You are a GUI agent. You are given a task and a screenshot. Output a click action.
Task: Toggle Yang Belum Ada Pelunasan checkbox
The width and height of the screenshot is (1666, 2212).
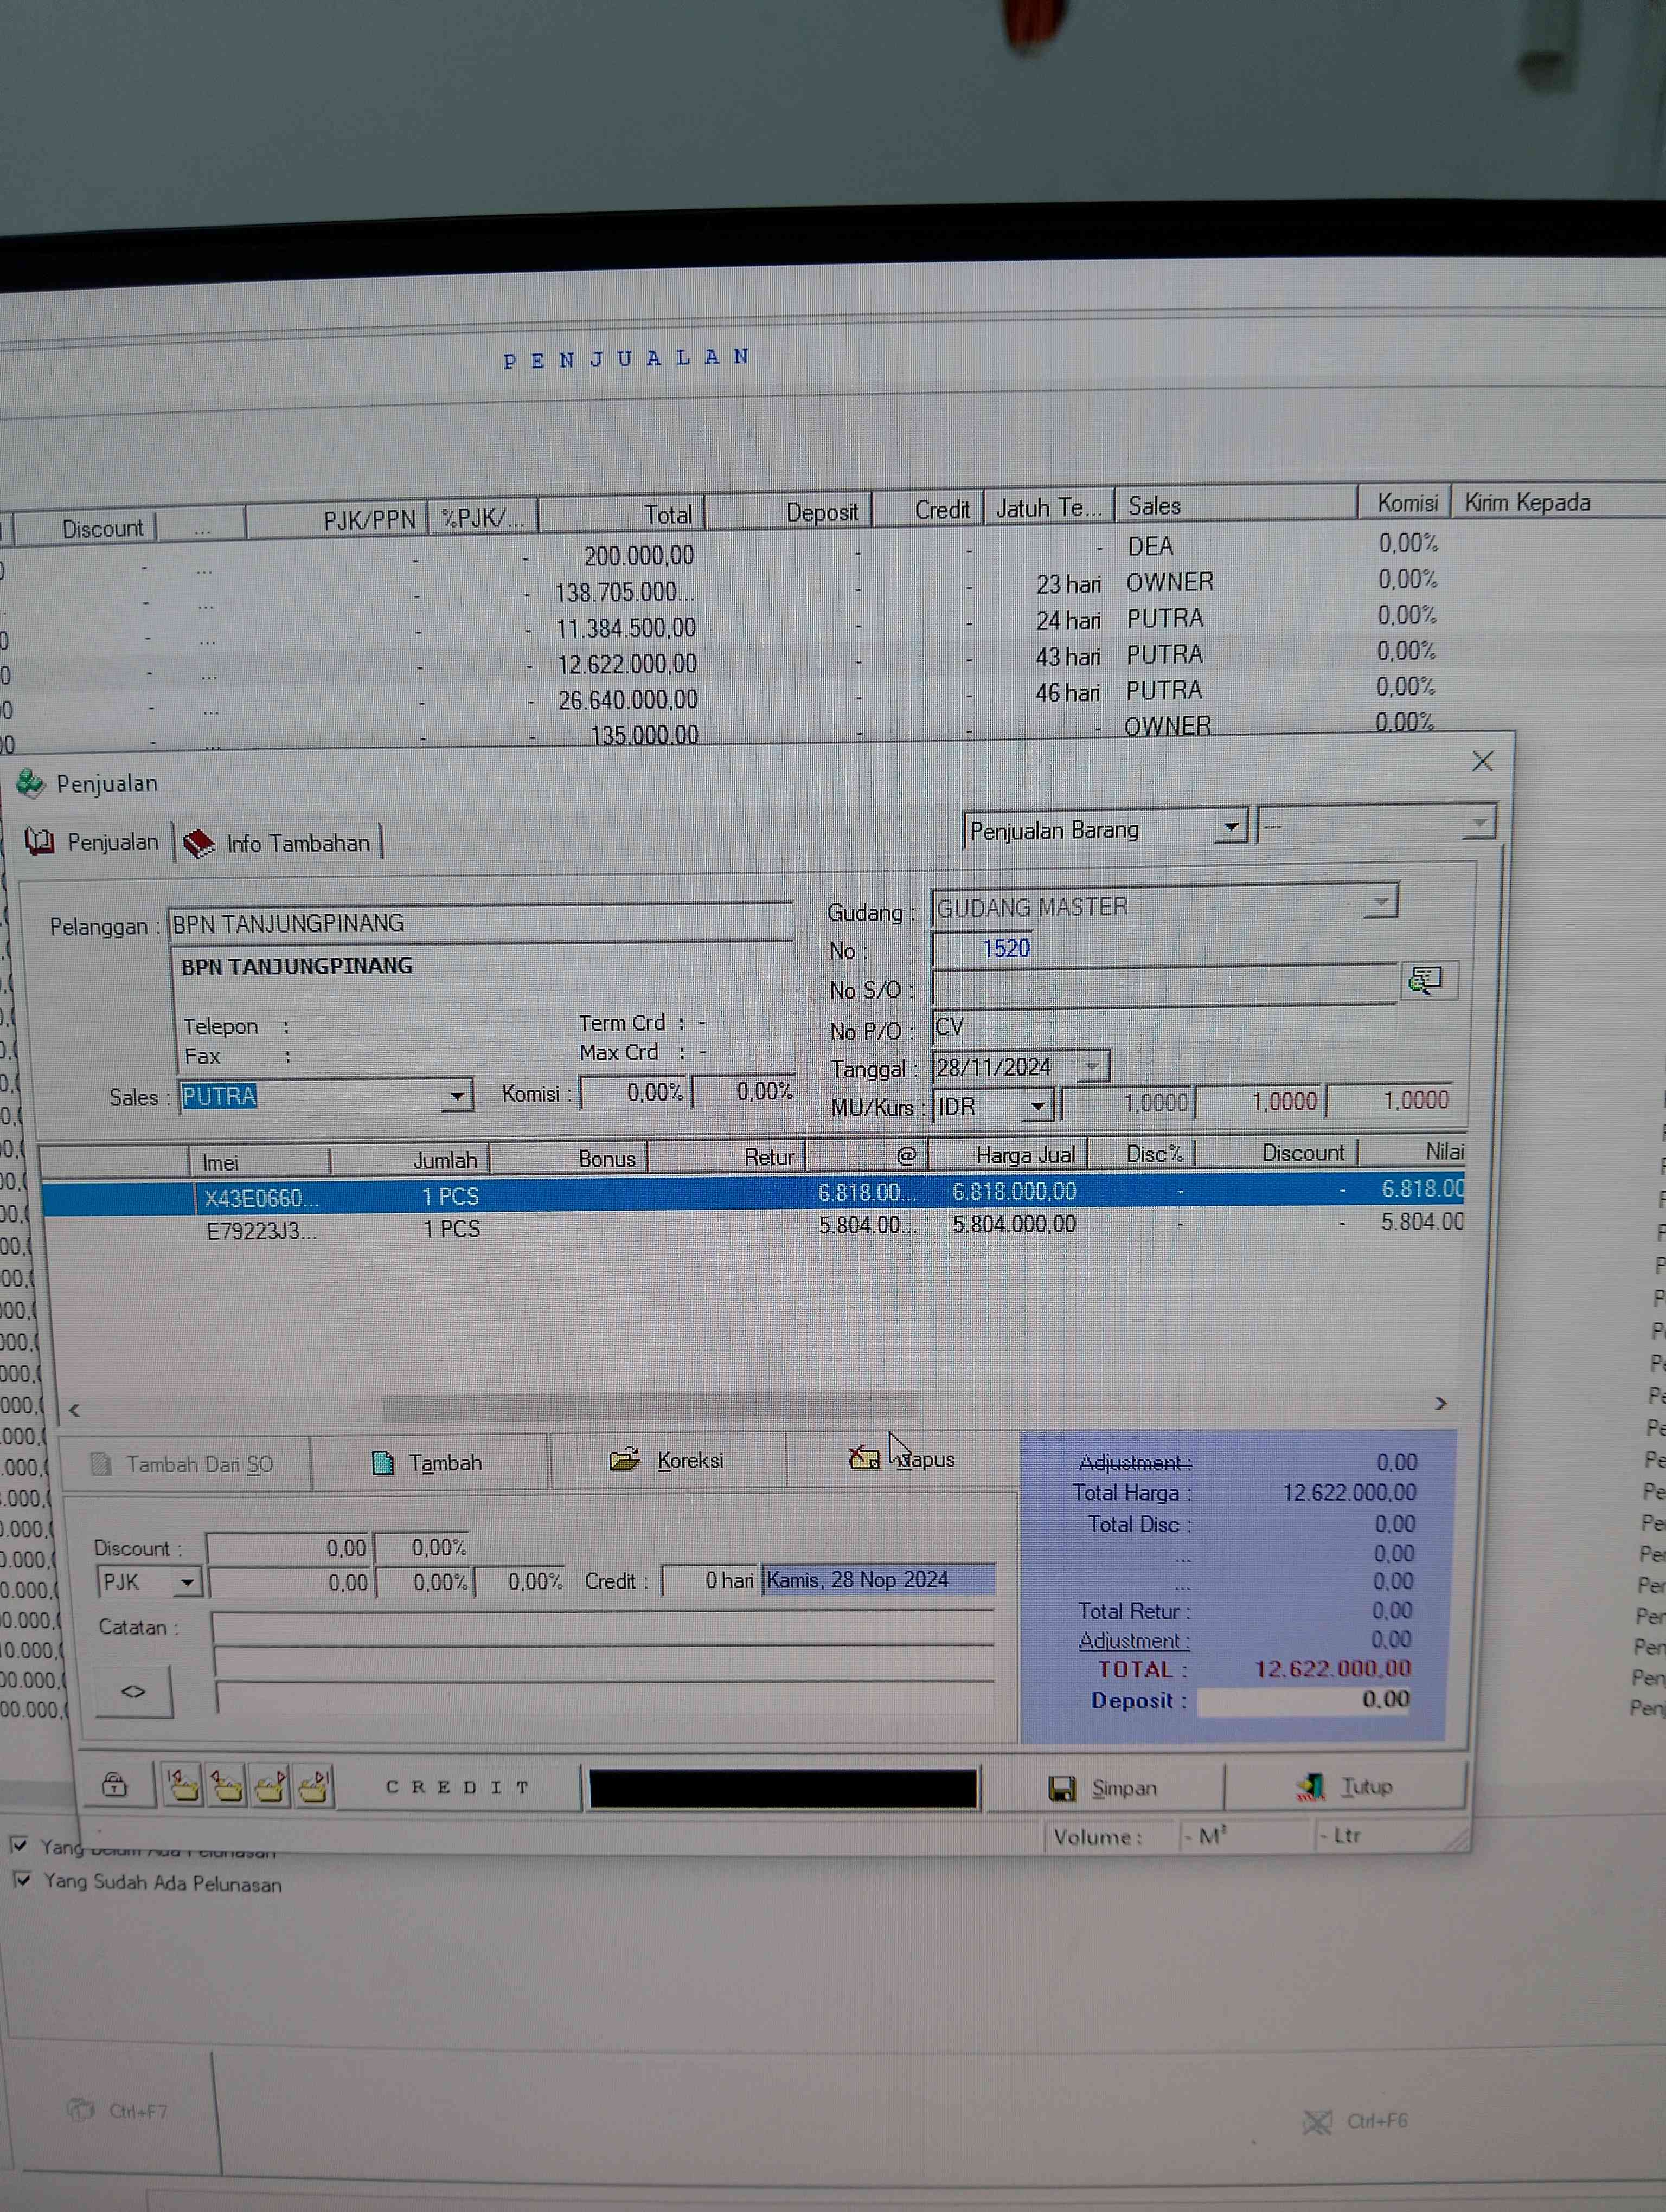pyautogui.click(x=19, y=1845)
